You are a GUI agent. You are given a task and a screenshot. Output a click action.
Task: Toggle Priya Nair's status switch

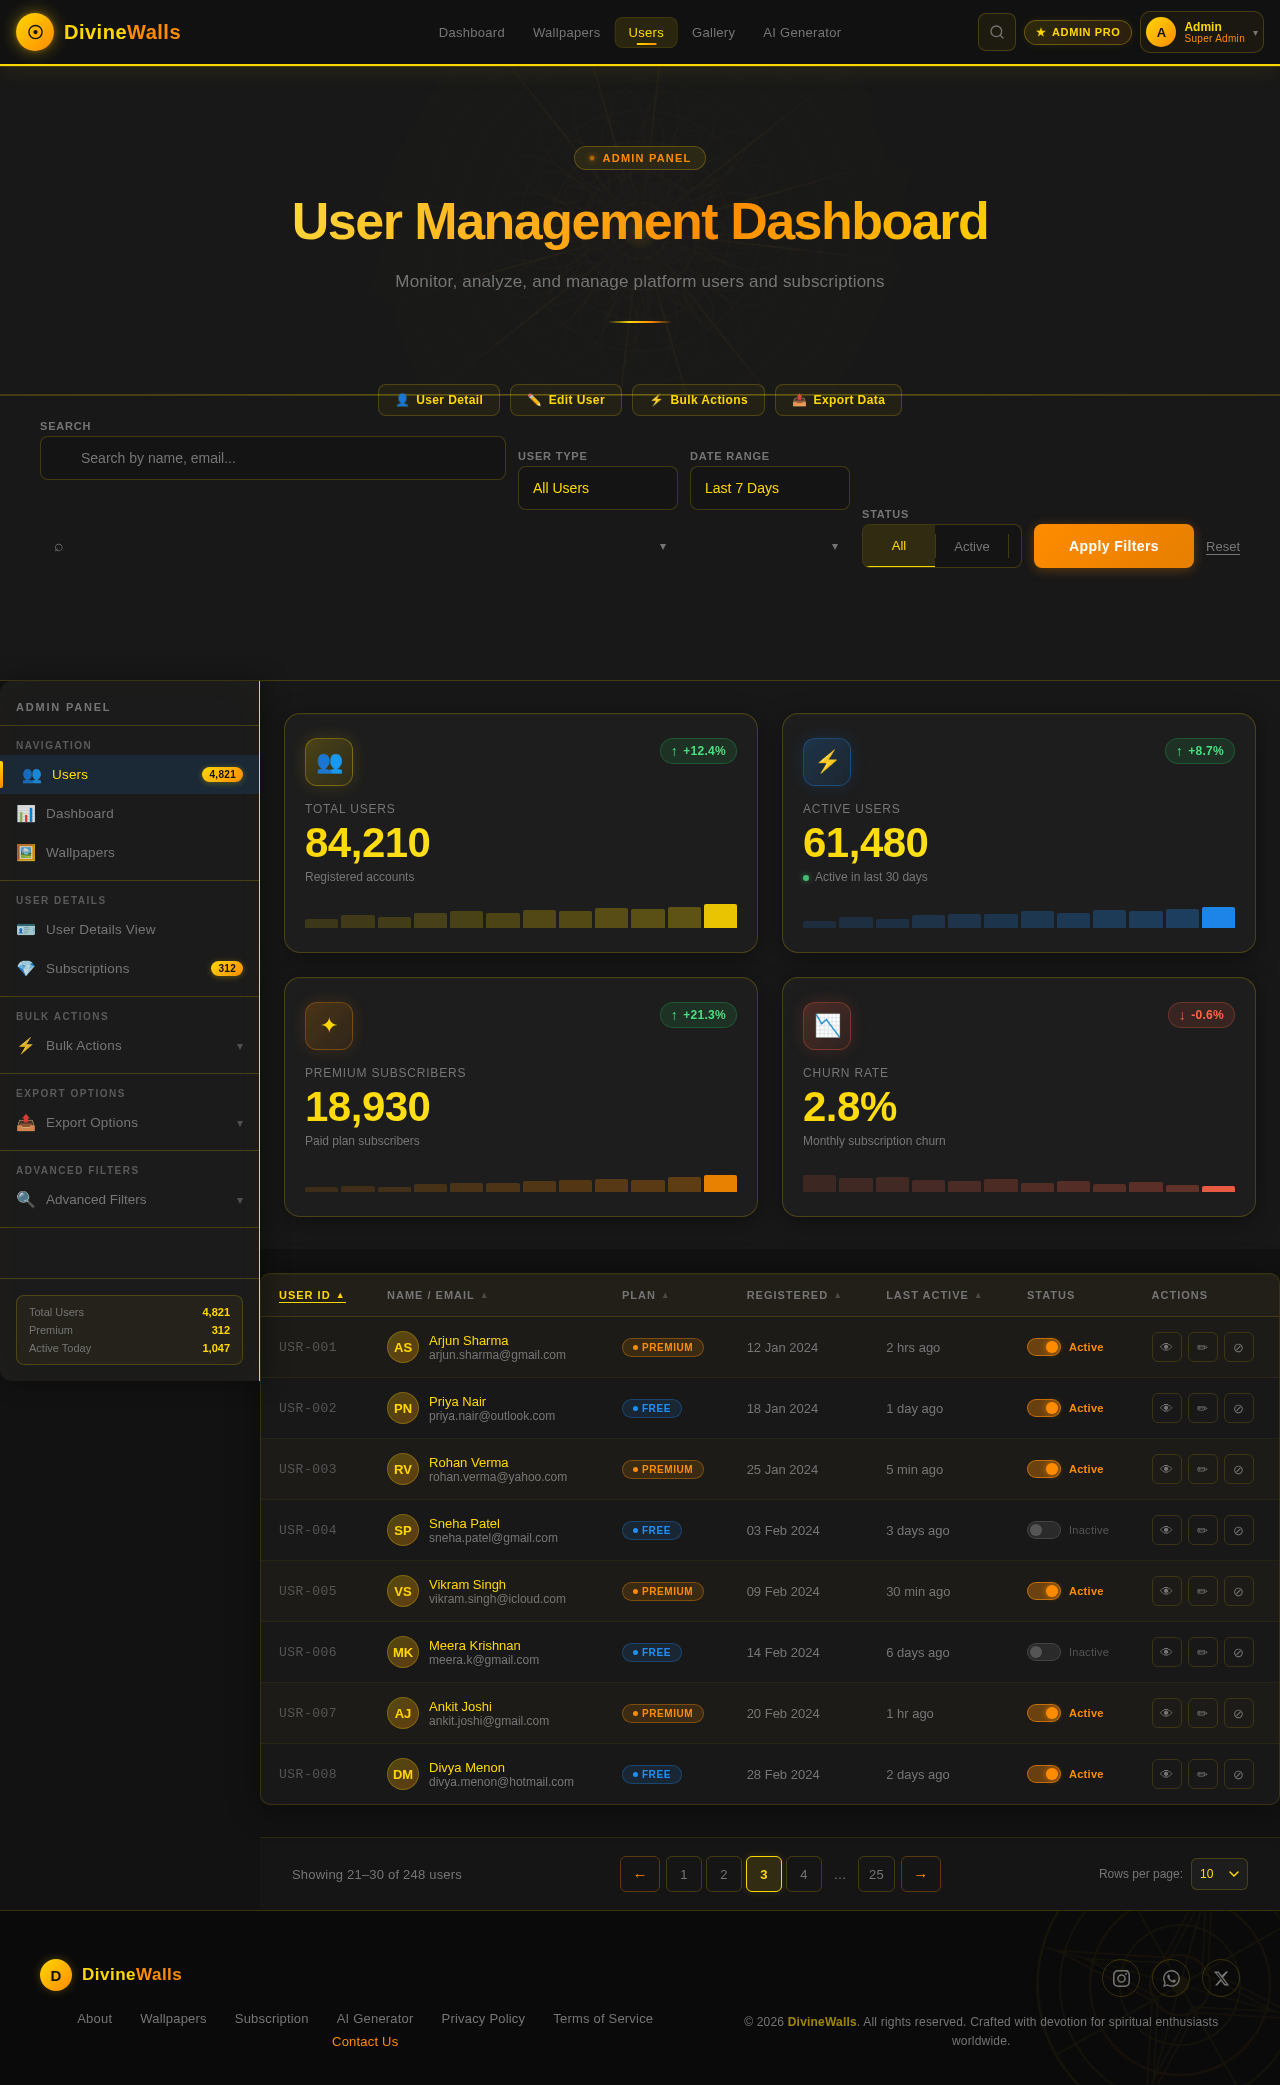point(1044,1408)
